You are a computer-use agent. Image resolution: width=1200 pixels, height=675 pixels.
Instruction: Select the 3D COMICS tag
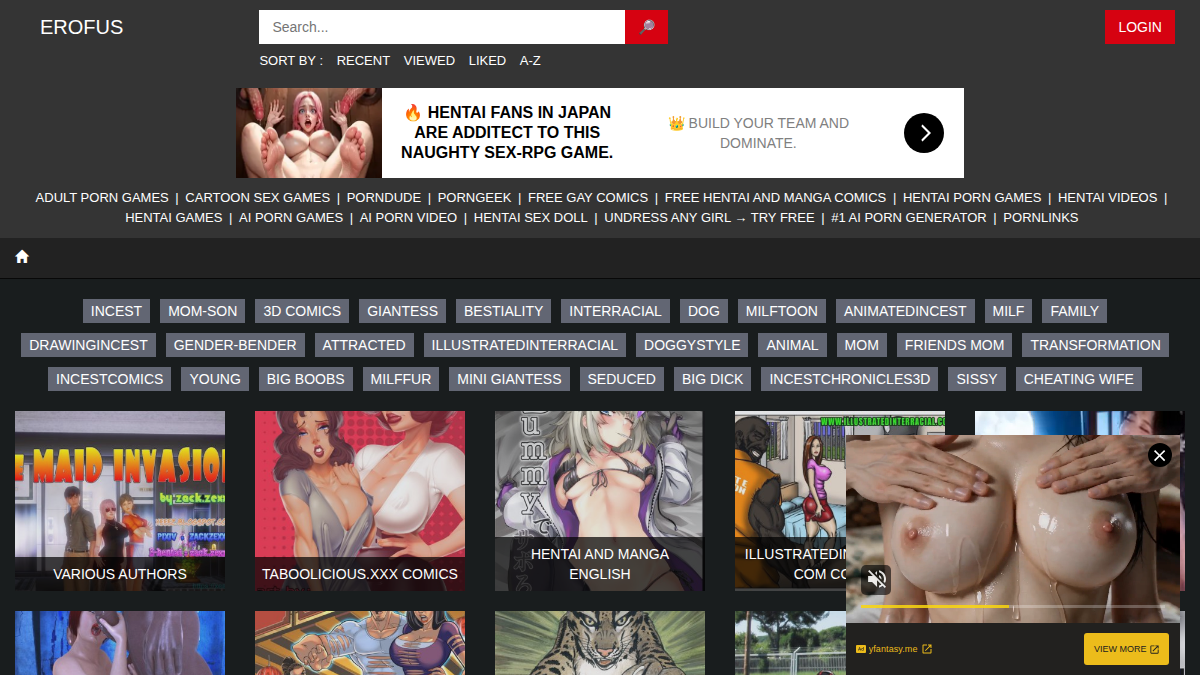302,311
